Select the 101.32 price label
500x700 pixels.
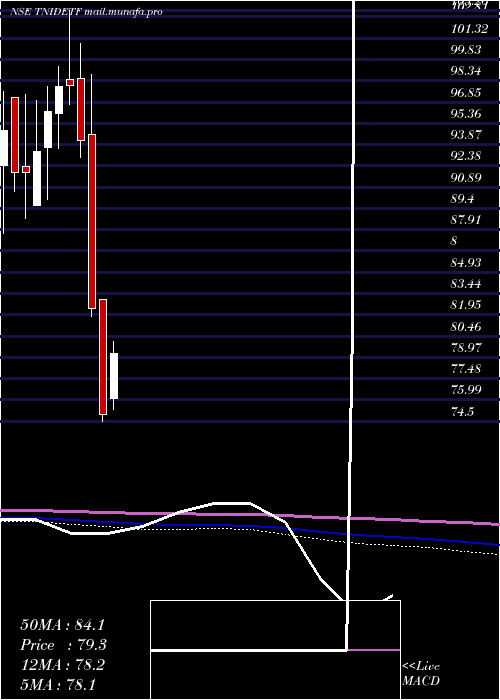[469, 29]
